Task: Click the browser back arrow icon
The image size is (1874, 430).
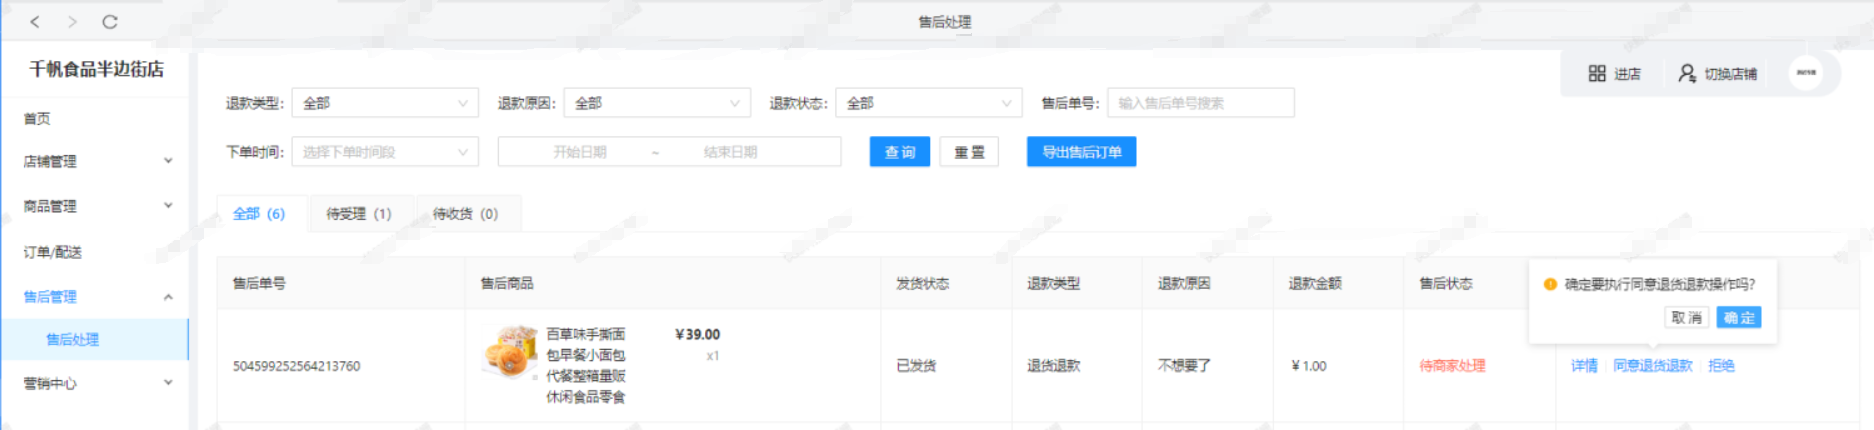Action: coord(35,22)
